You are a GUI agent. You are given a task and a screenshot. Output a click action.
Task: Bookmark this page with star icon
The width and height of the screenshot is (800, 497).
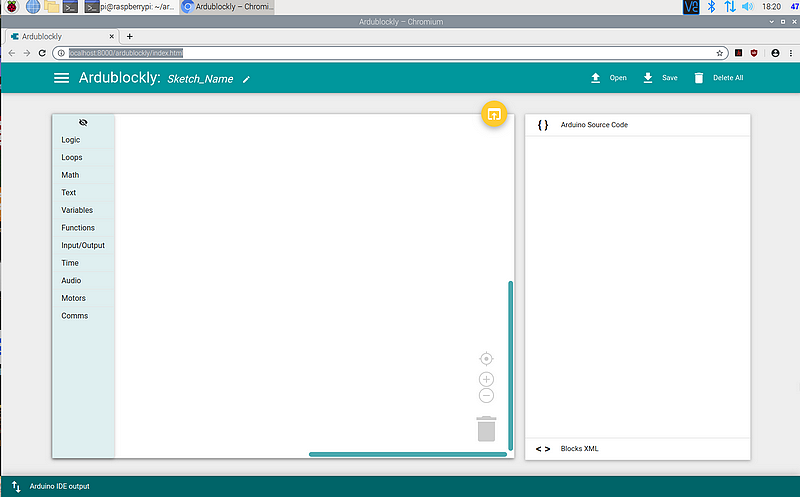(x=719, y=53)
